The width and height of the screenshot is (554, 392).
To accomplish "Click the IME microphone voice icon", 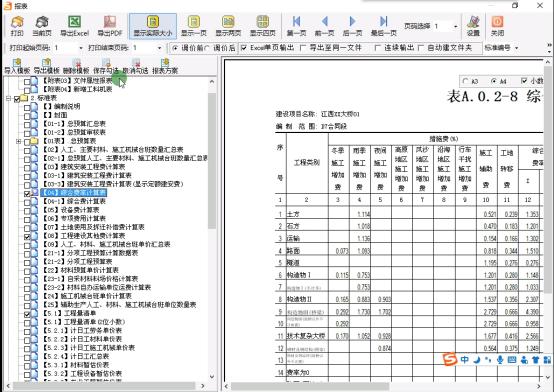I will click(x=500, y=359).
